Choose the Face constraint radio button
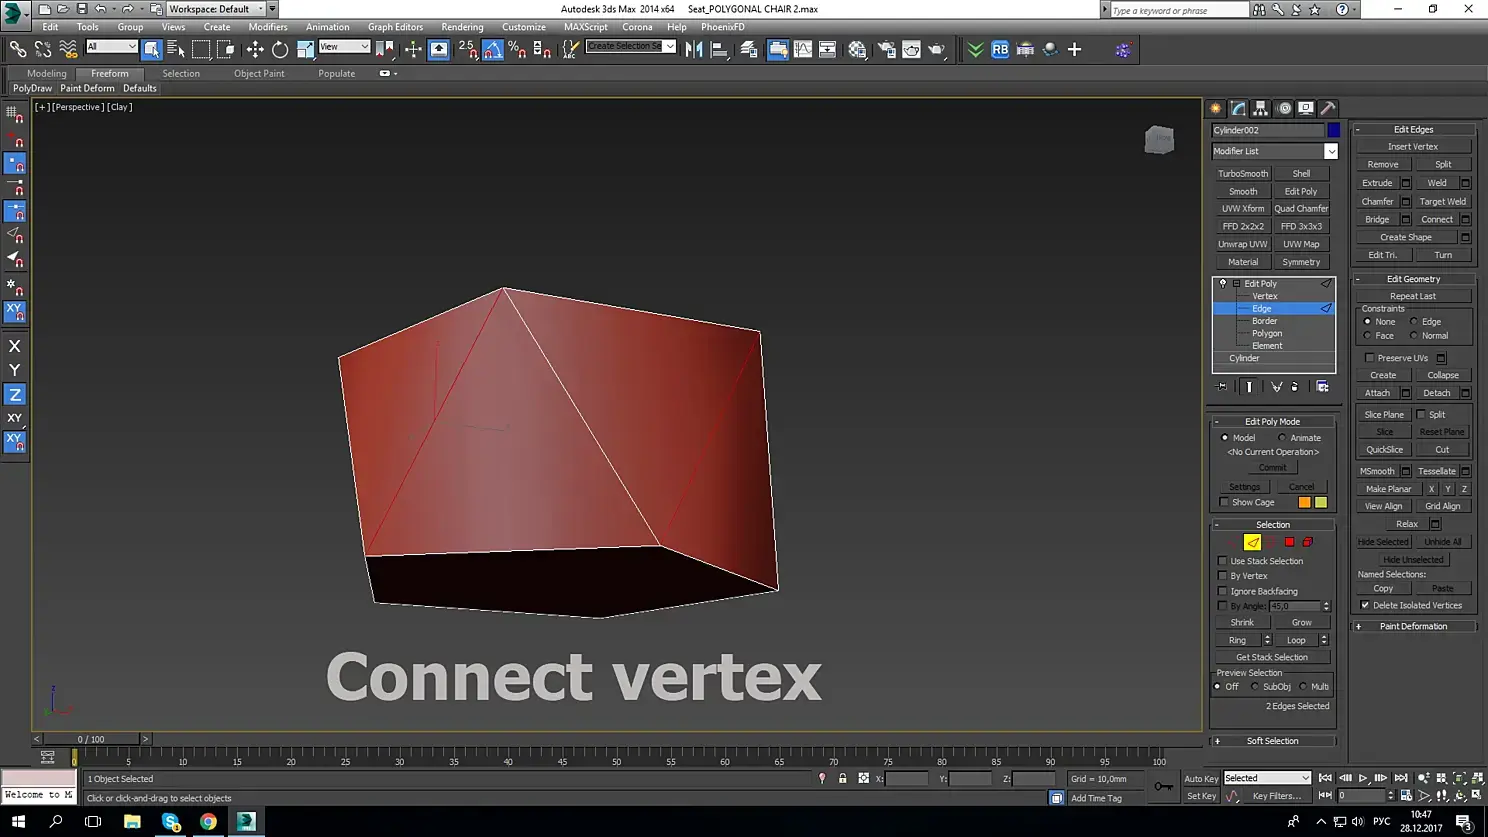Viewport: 1488px width, 837px height. pos(1368,336)
